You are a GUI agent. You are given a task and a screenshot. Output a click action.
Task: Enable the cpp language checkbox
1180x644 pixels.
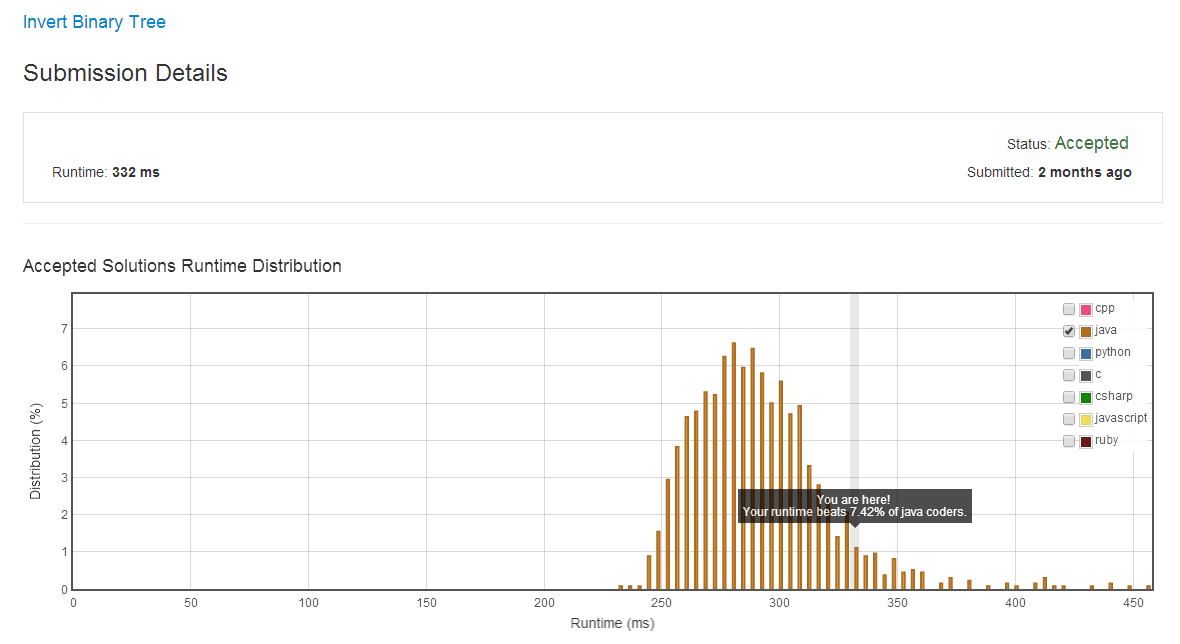click(x=1069, y=309)
